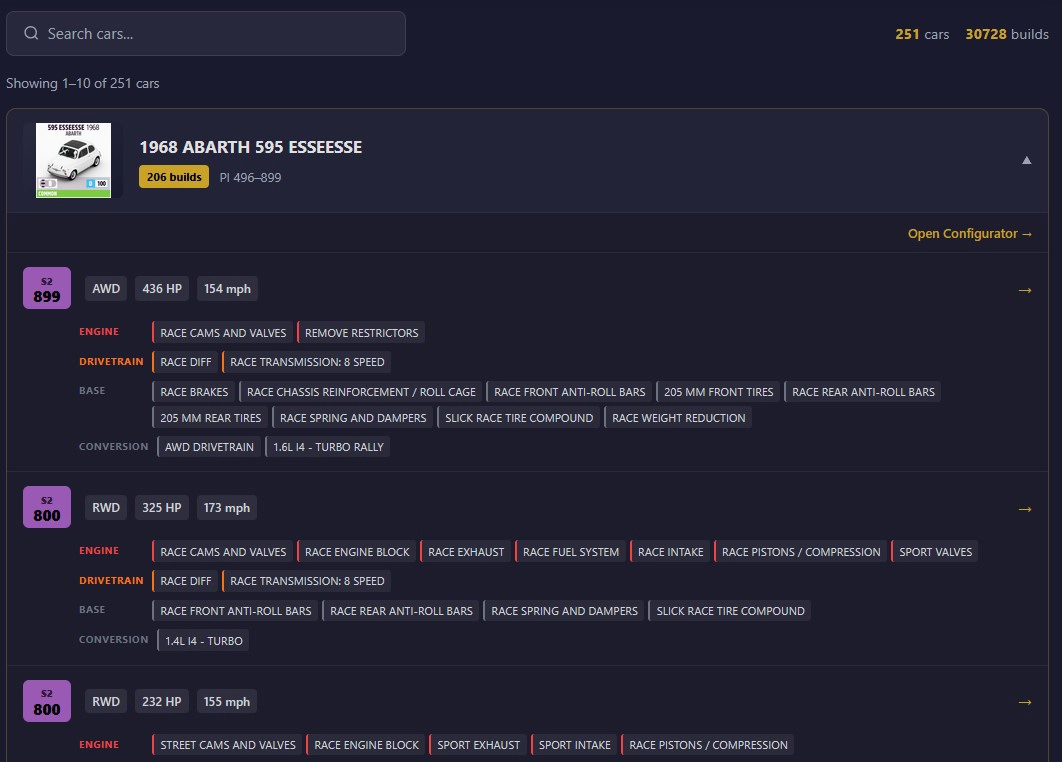
Task: Click the AWD drivetrain chip on the top build
Action: point(105,288)
